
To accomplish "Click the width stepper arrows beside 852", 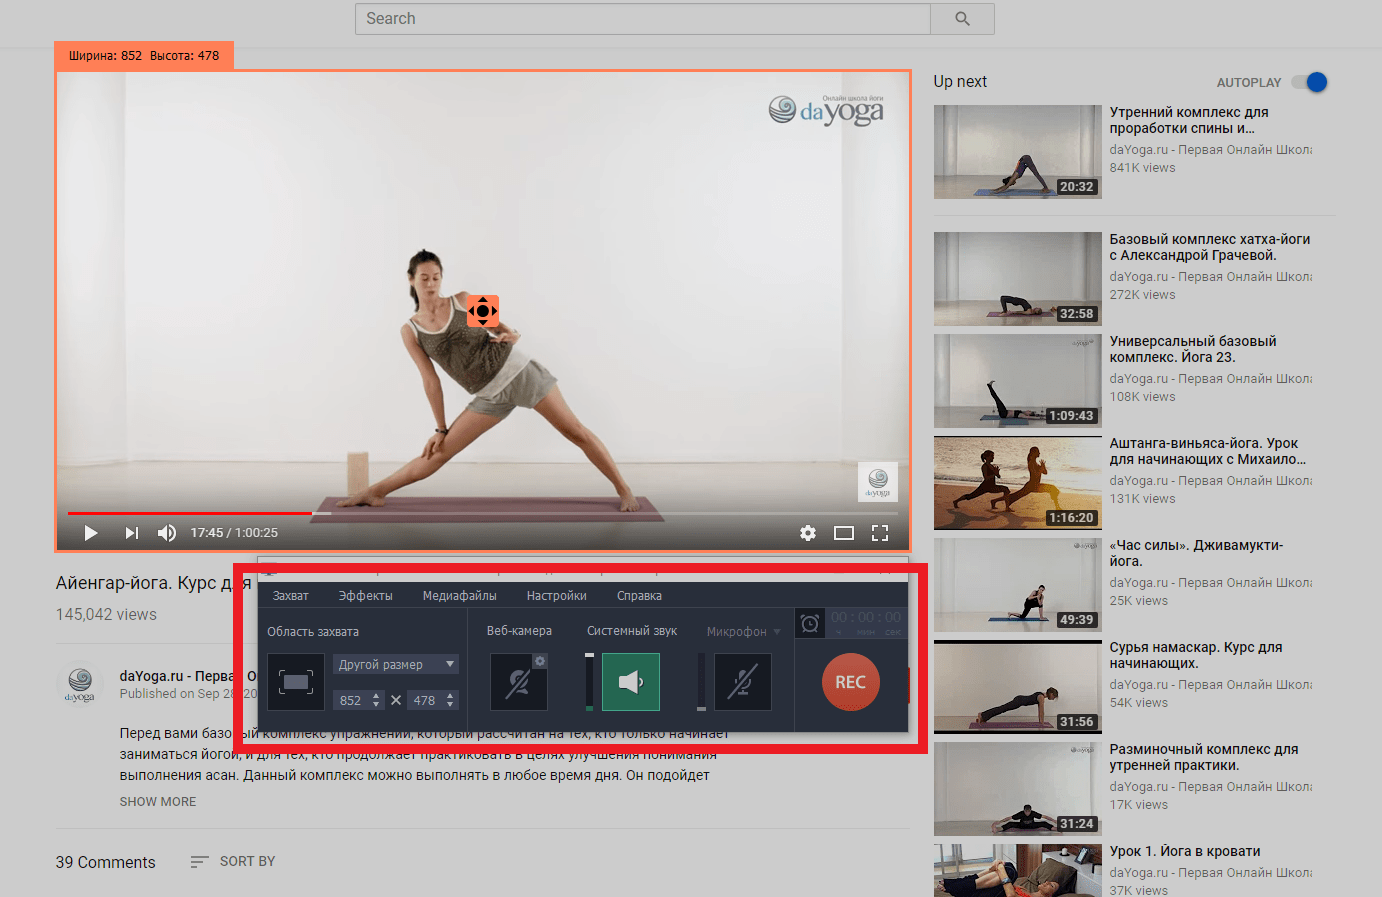I will 376,700.
